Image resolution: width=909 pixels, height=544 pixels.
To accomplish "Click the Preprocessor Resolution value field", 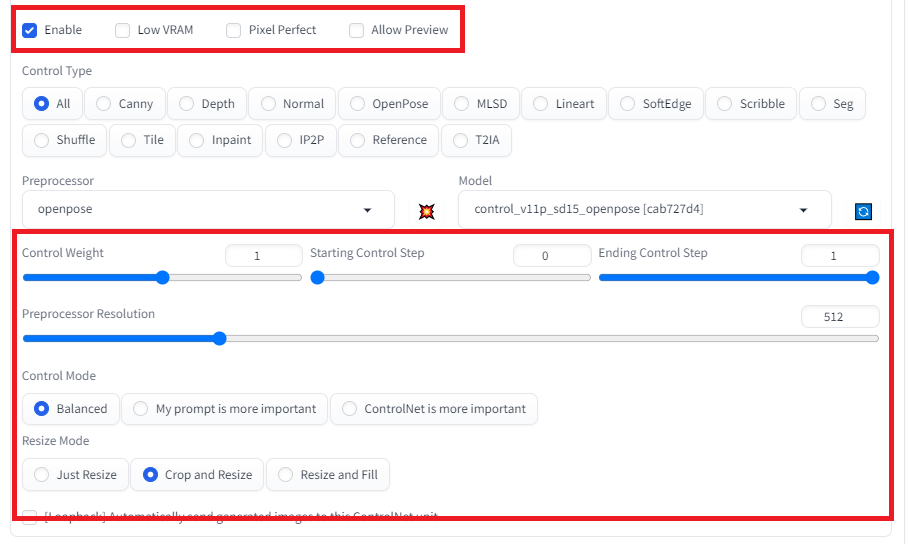I will [x=840, y=317].
